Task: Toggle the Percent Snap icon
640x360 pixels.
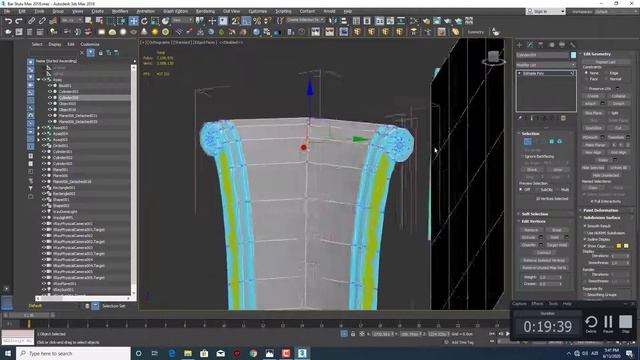Action: pos(257,21)
